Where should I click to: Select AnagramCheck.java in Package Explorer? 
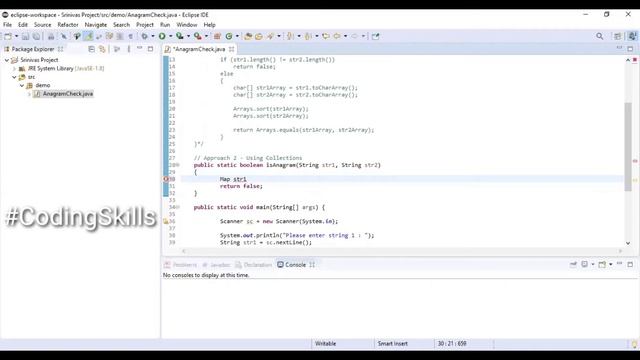pyautogui.click(x=63, y=94)
